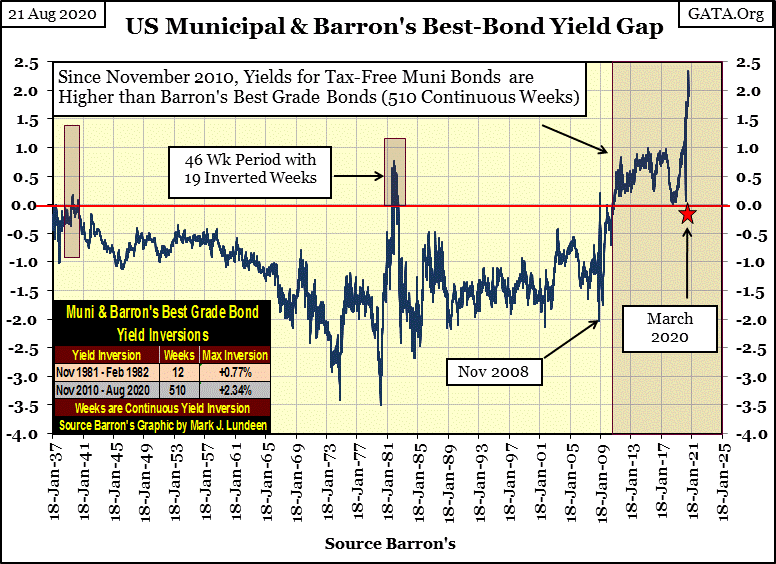This screenshot has width=776, height=564.
Task: Click the '1.0' left y-axis label
Action: [x=27, y=149]
